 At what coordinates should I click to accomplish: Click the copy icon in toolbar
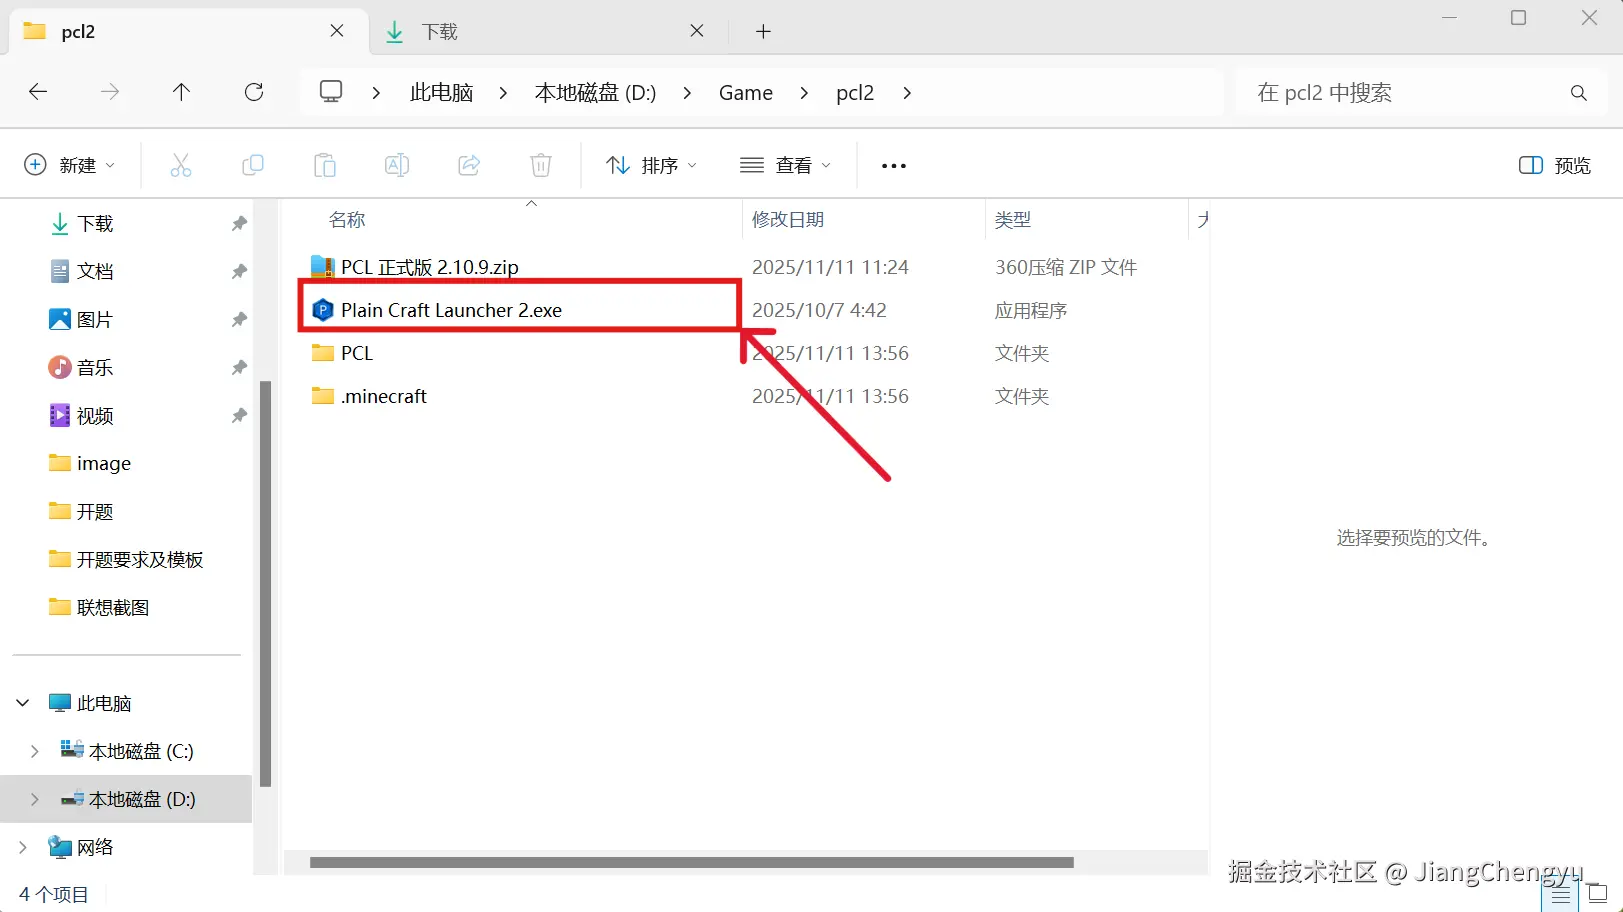pos(253,165)
